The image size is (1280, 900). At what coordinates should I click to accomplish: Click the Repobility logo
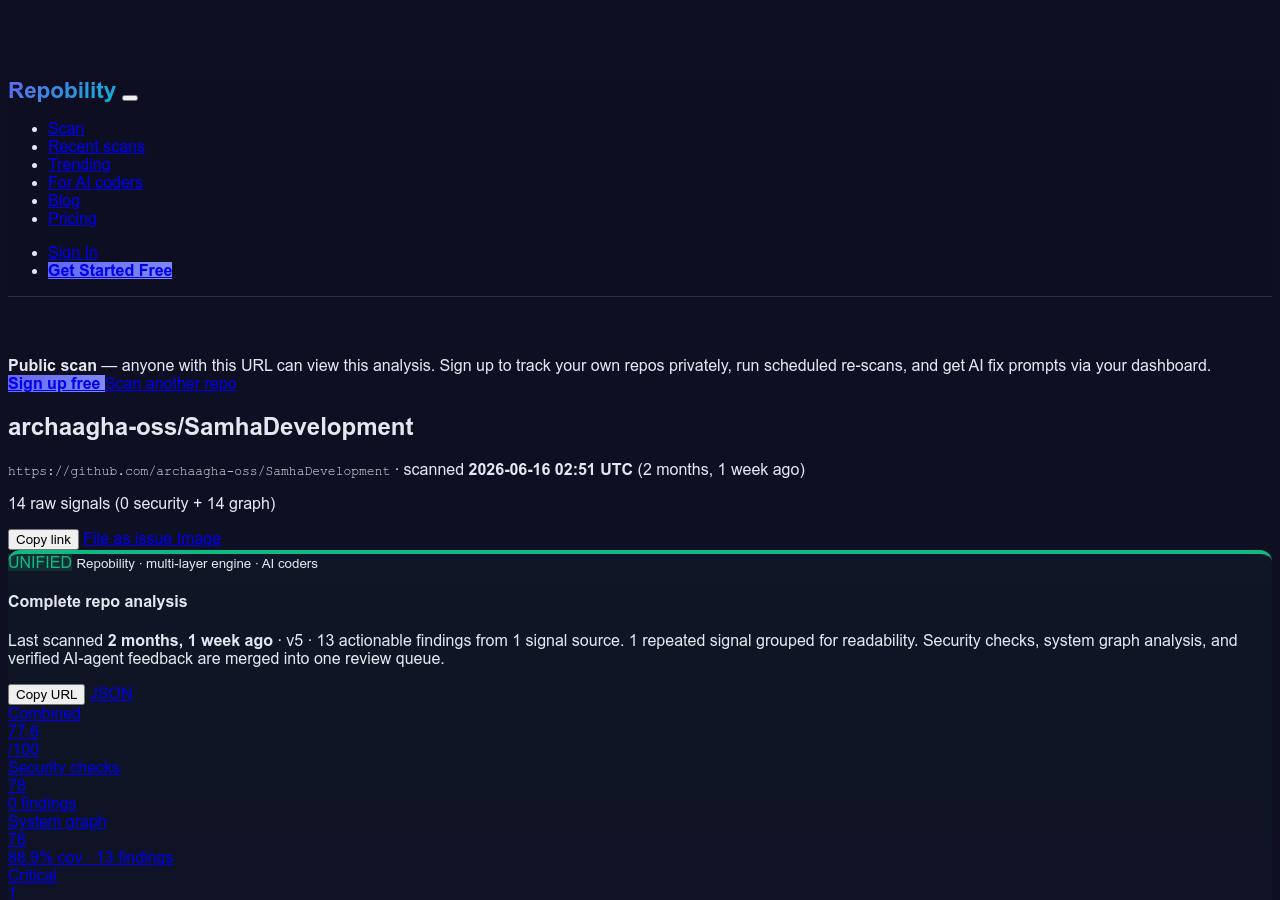coord(62,91)
